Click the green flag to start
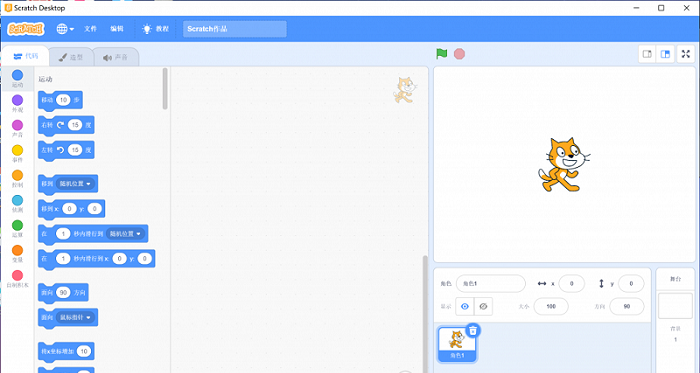 point(442,54)
